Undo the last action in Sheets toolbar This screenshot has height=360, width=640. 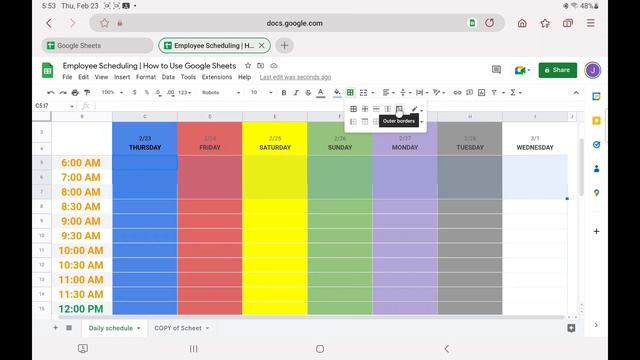(51, 93)
